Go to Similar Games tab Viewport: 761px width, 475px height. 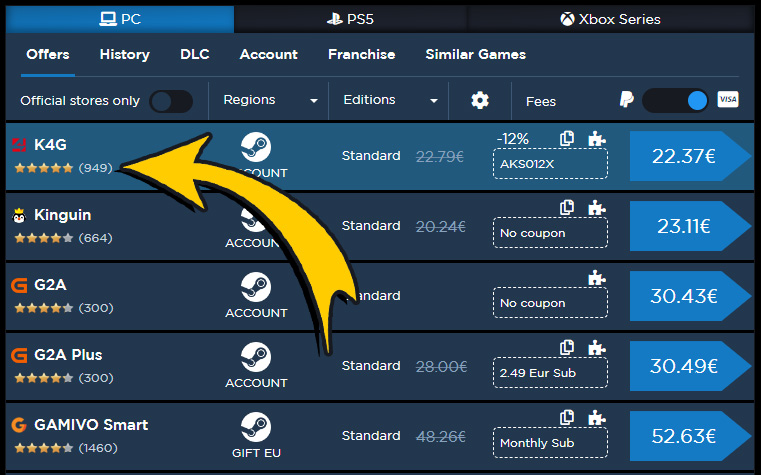475,55
